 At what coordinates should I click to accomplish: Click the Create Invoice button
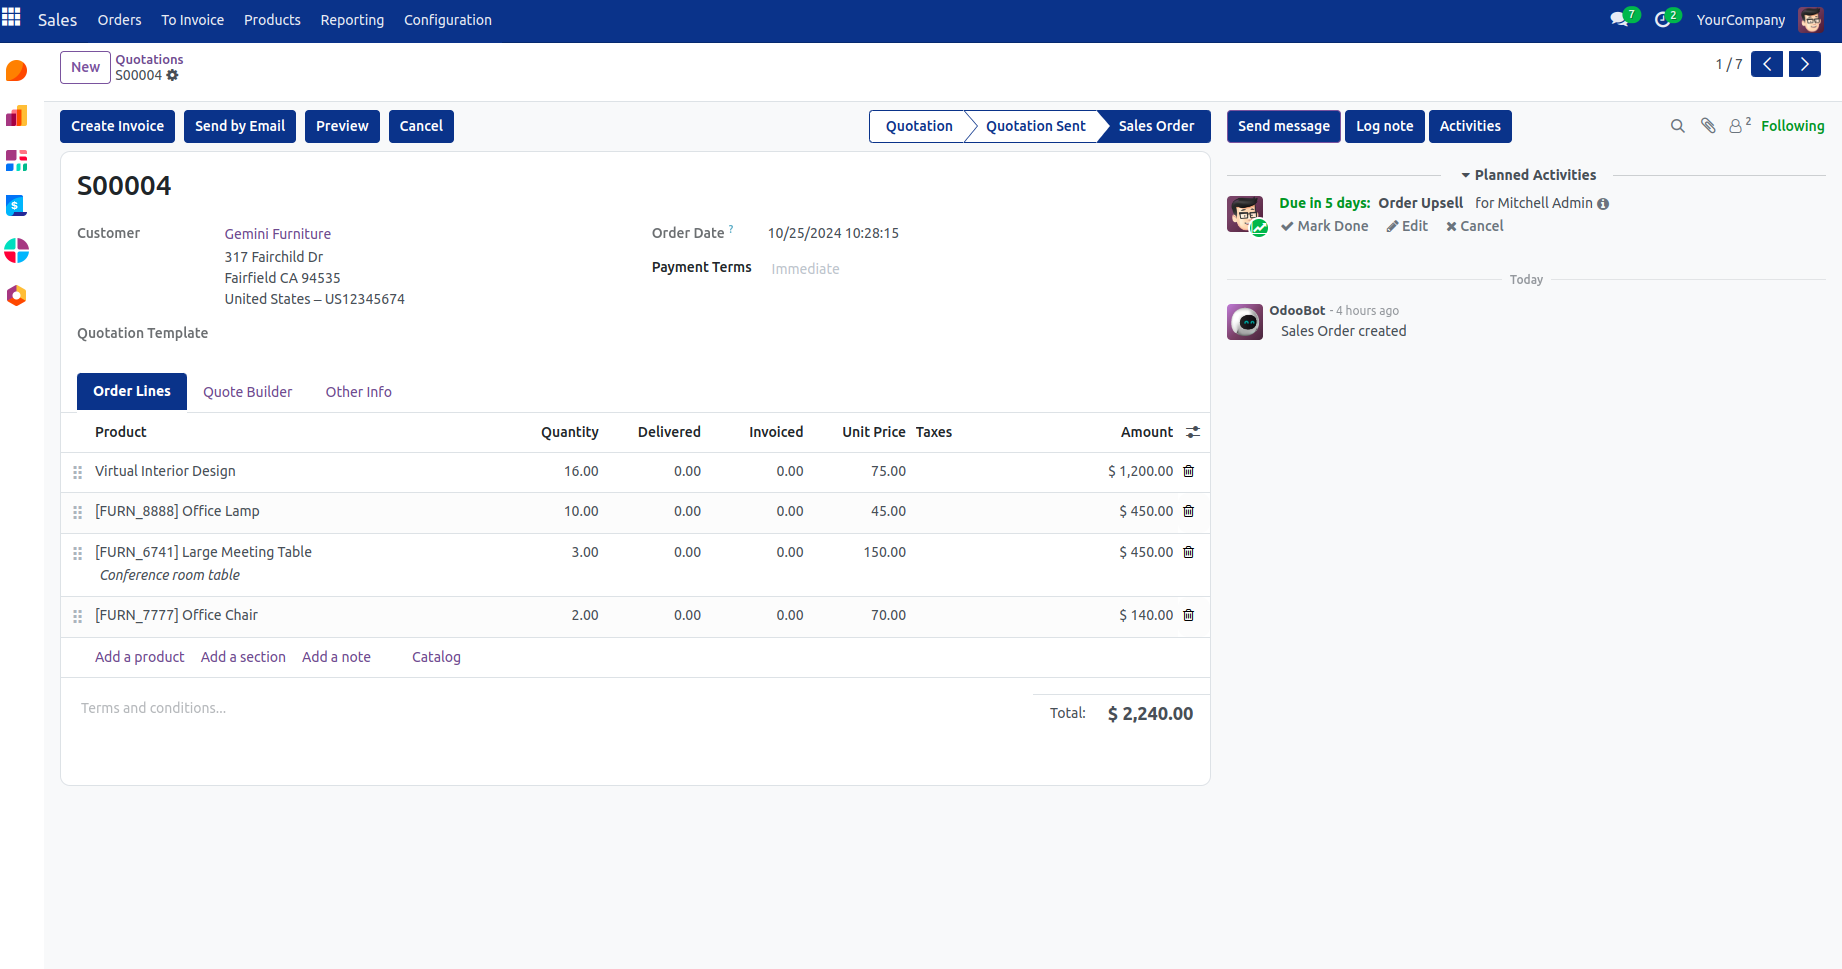pyautogui.click(x=117, y=126)
